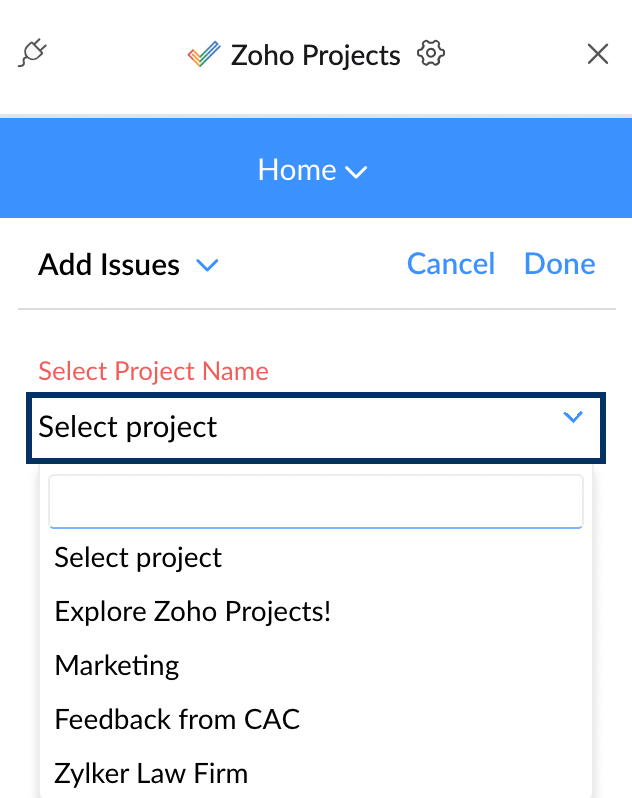Open Zoho Projects settings gear
The height and width of the screenshot is (798, 632).
(x=430, y=53)
